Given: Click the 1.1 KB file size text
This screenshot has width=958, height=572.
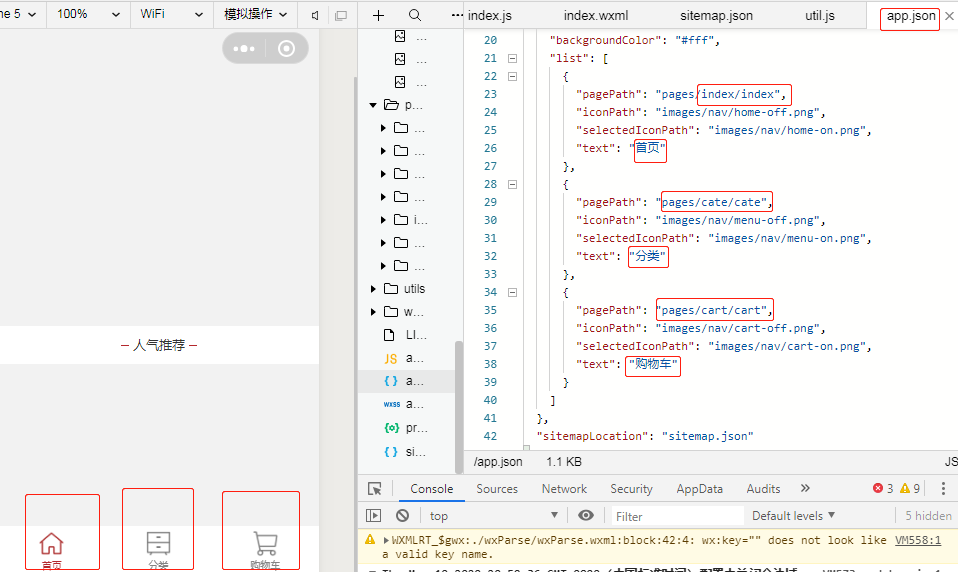Looking at the screenshot, I should (564, 462).
